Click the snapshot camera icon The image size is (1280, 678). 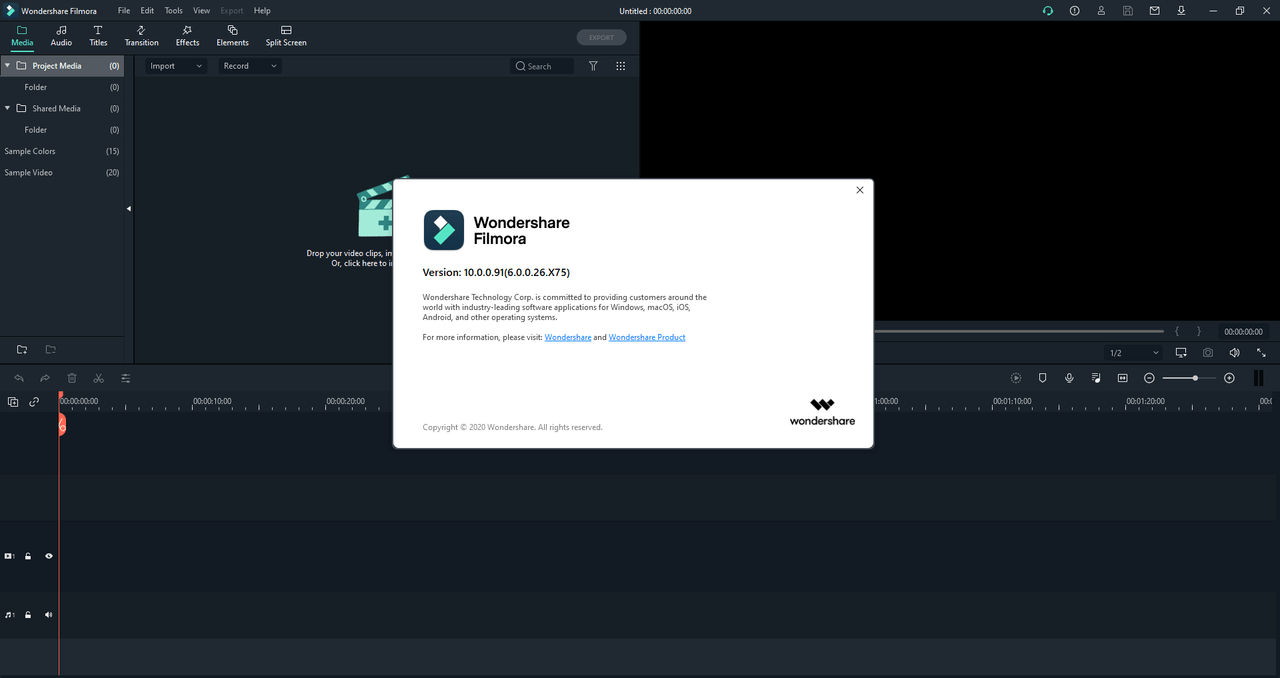click(x=1208, y=353)
